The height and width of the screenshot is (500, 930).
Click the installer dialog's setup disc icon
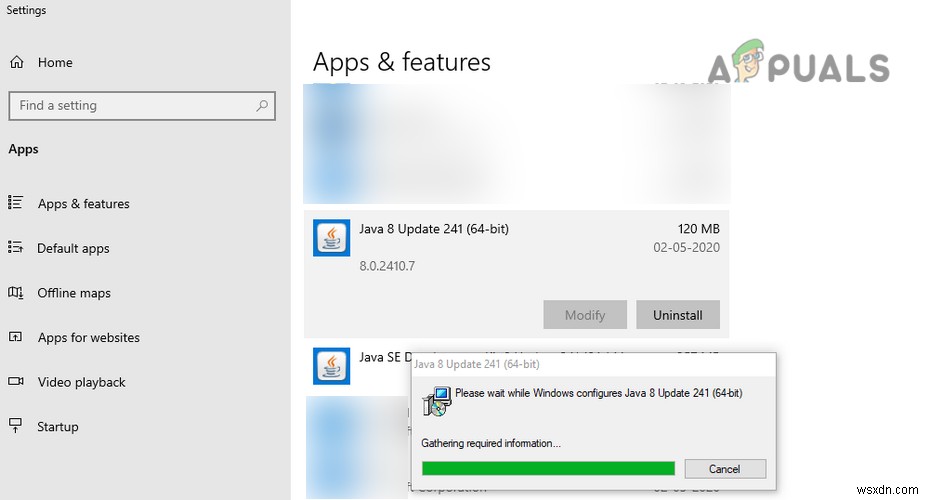pos(437,402)
